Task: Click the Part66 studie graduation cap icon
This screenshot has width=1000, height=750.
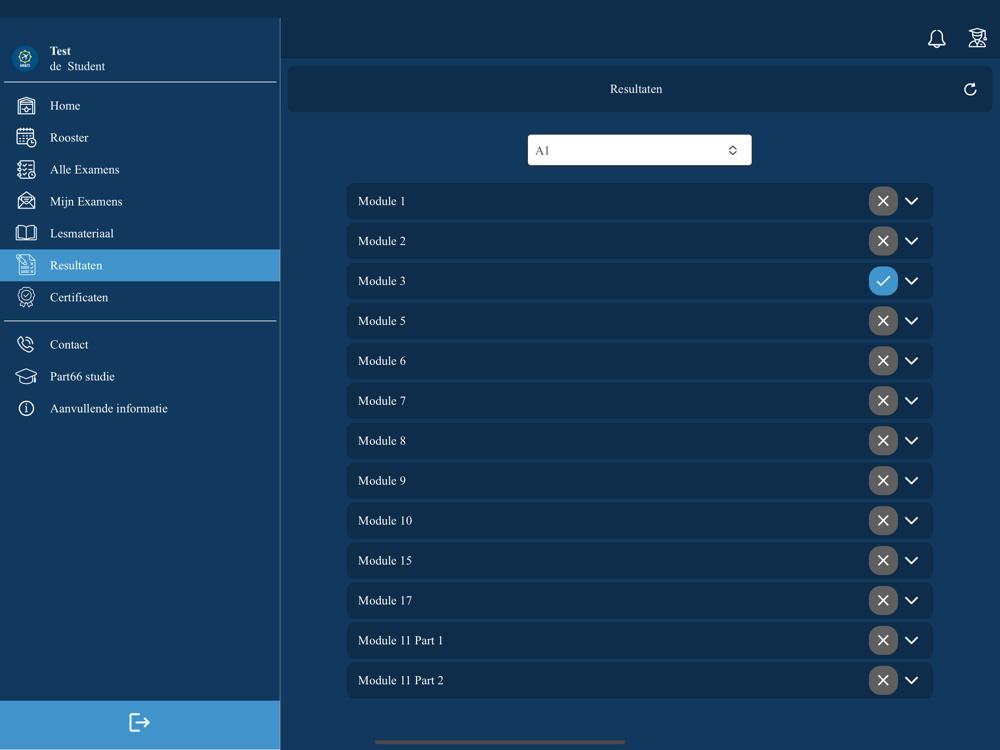Action: tap(26, 376)
